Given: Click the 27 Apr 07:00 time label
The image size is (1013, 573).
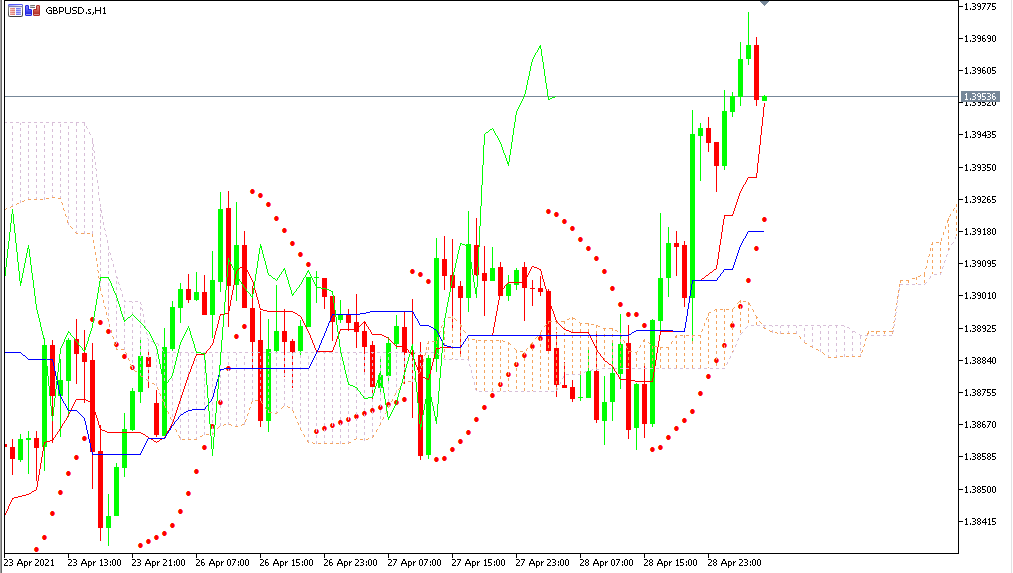Looking at the screenshot, I should [414, 563].
